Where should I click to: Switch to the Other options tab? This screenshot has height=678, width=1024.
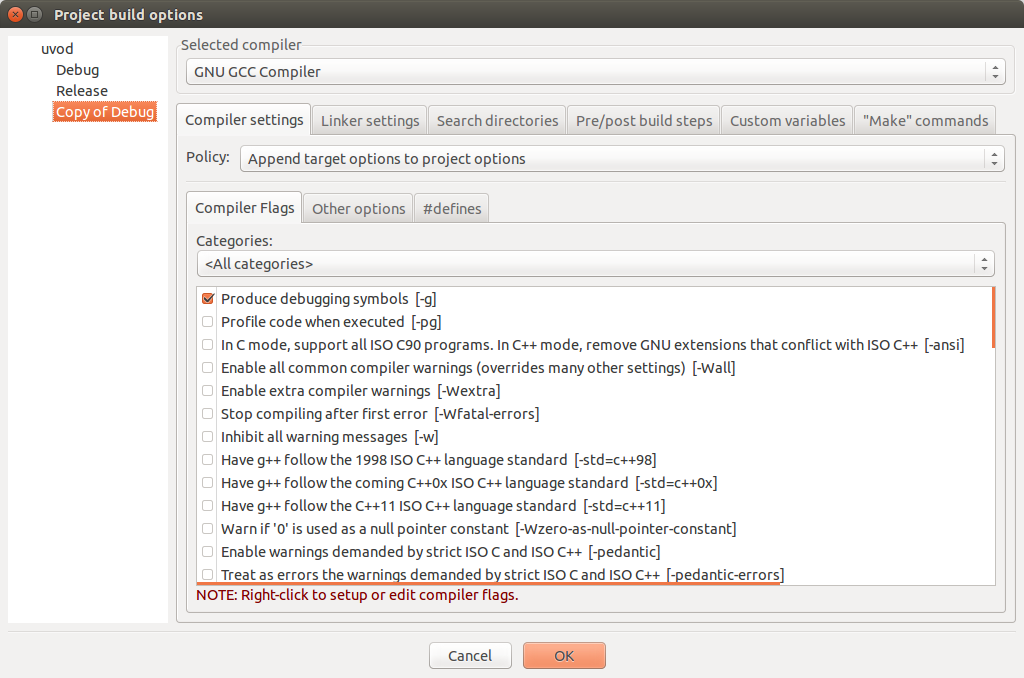(x=358, y=208)
